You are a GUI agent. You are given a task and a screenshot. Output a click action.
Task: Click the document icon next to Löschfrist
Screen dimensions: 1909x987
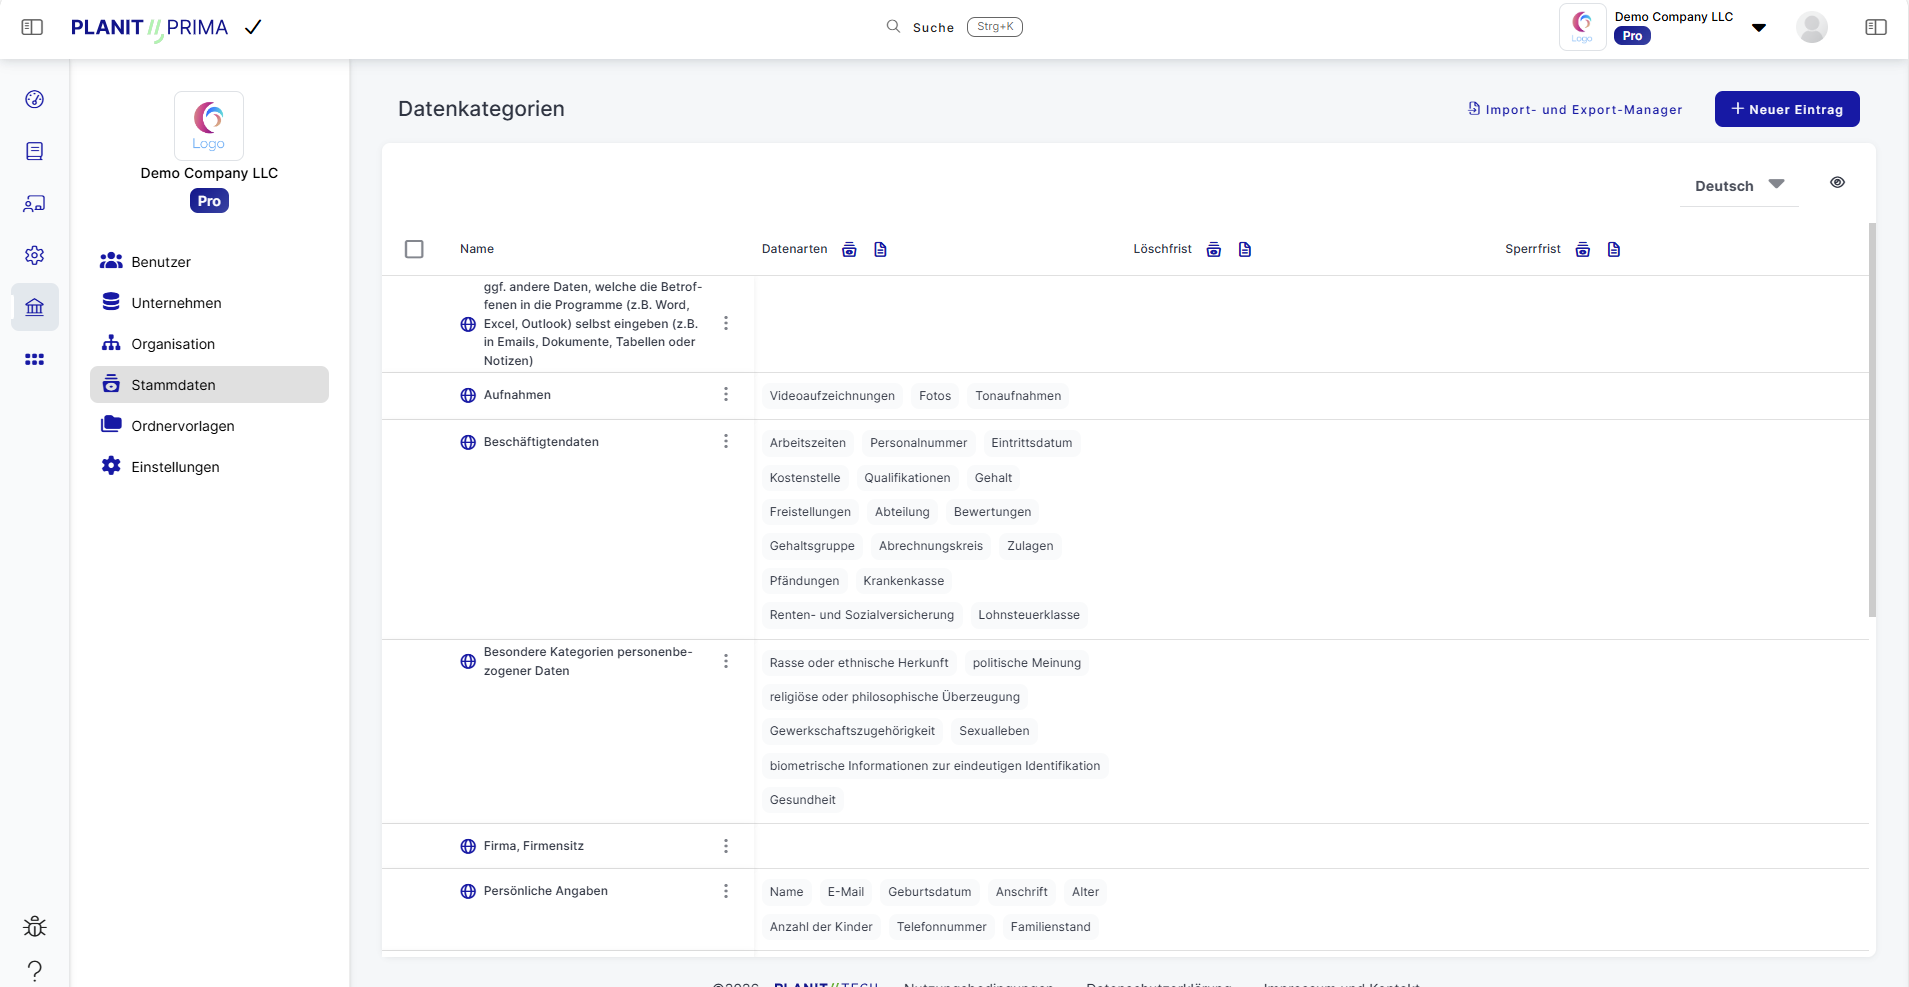(x=1245, y=249)
